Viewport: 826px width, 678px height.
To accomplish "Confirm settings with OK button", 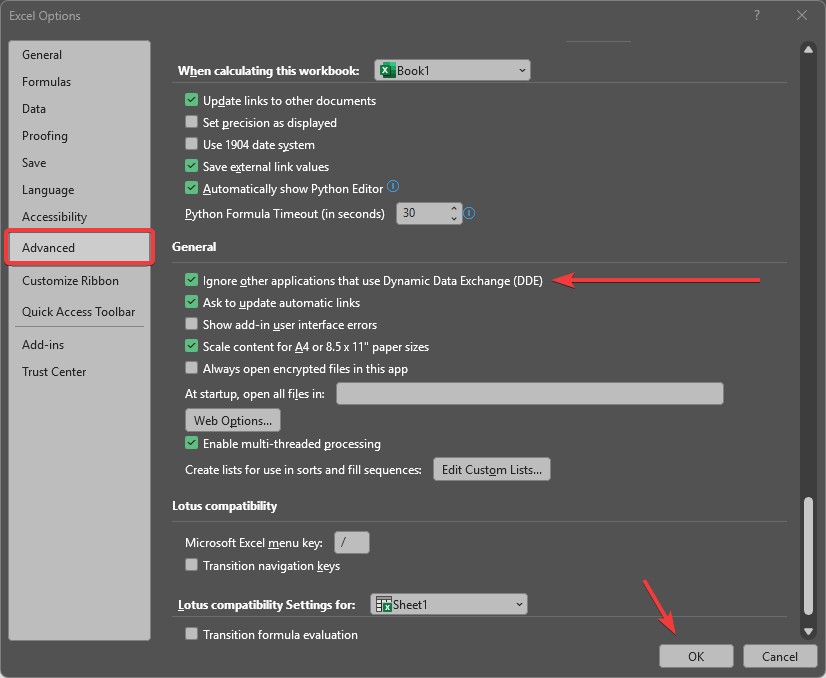I will [696, 656].
